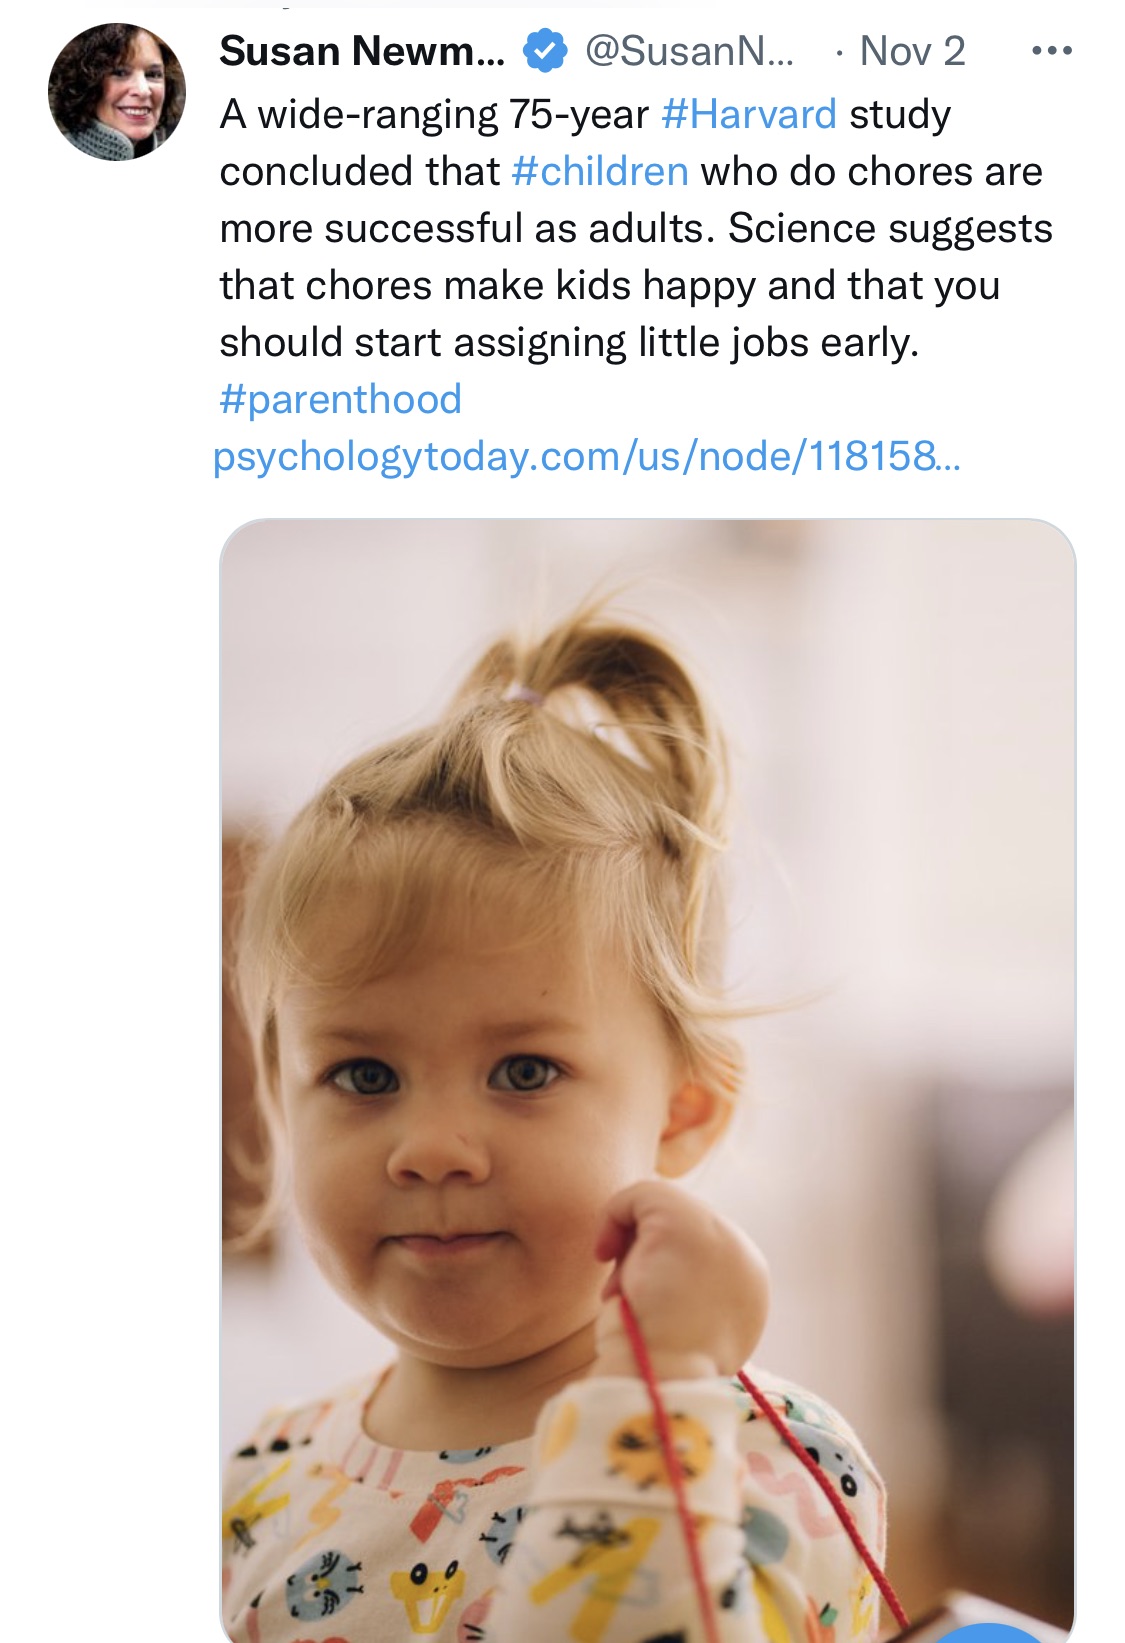Click the phrase 'more successful as adults.'
Image resolution: width=1125 pixels, height=1643 pixels.
[x=467, y=229]
